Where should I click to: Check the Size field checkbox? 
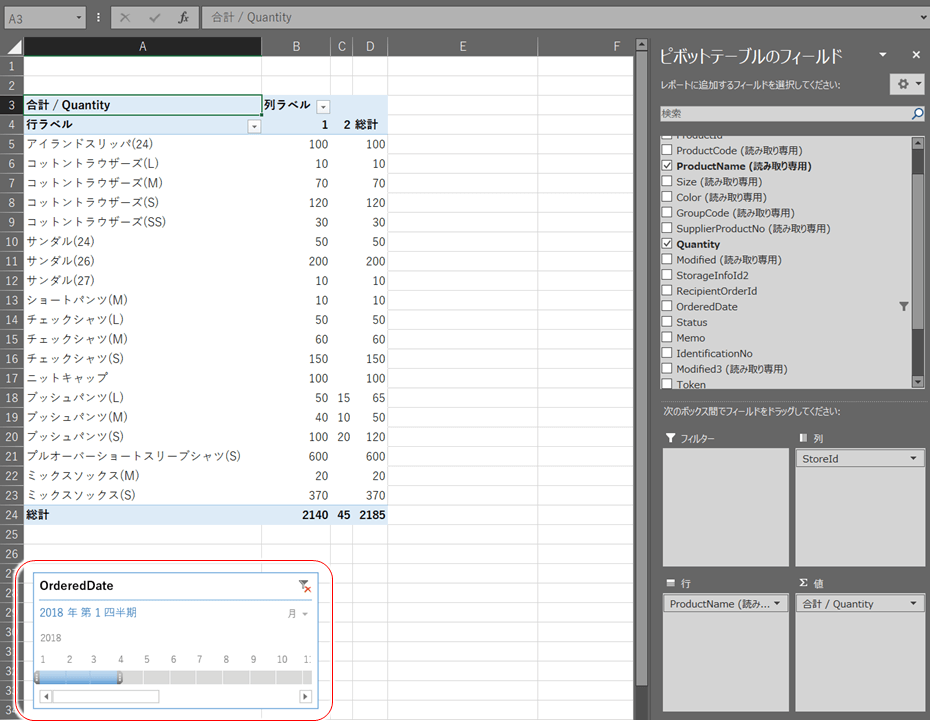coord(667,181)
